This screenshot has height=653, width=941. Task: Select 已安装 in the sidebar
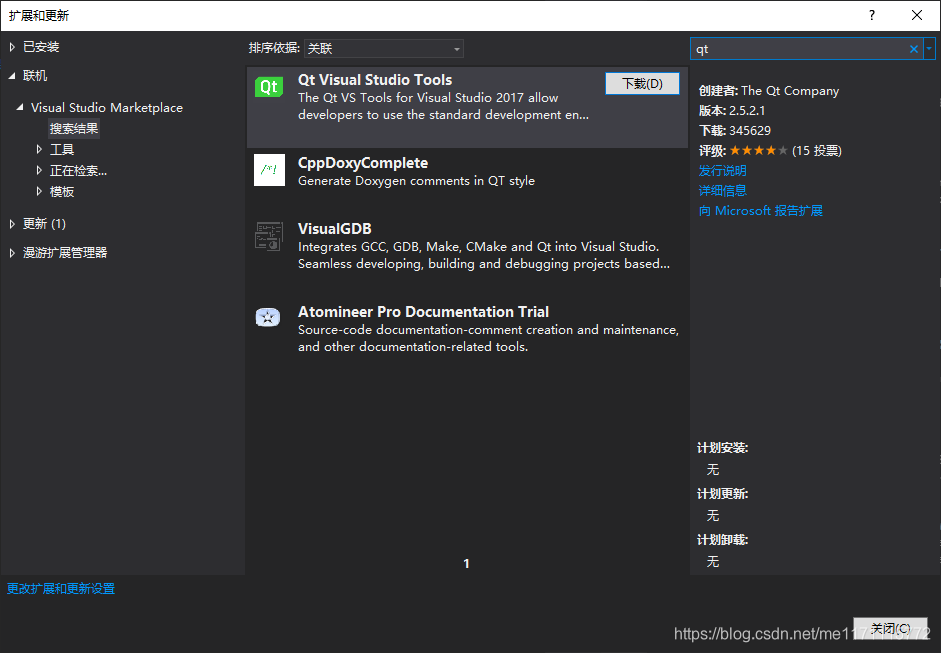[x=42, y=46]
